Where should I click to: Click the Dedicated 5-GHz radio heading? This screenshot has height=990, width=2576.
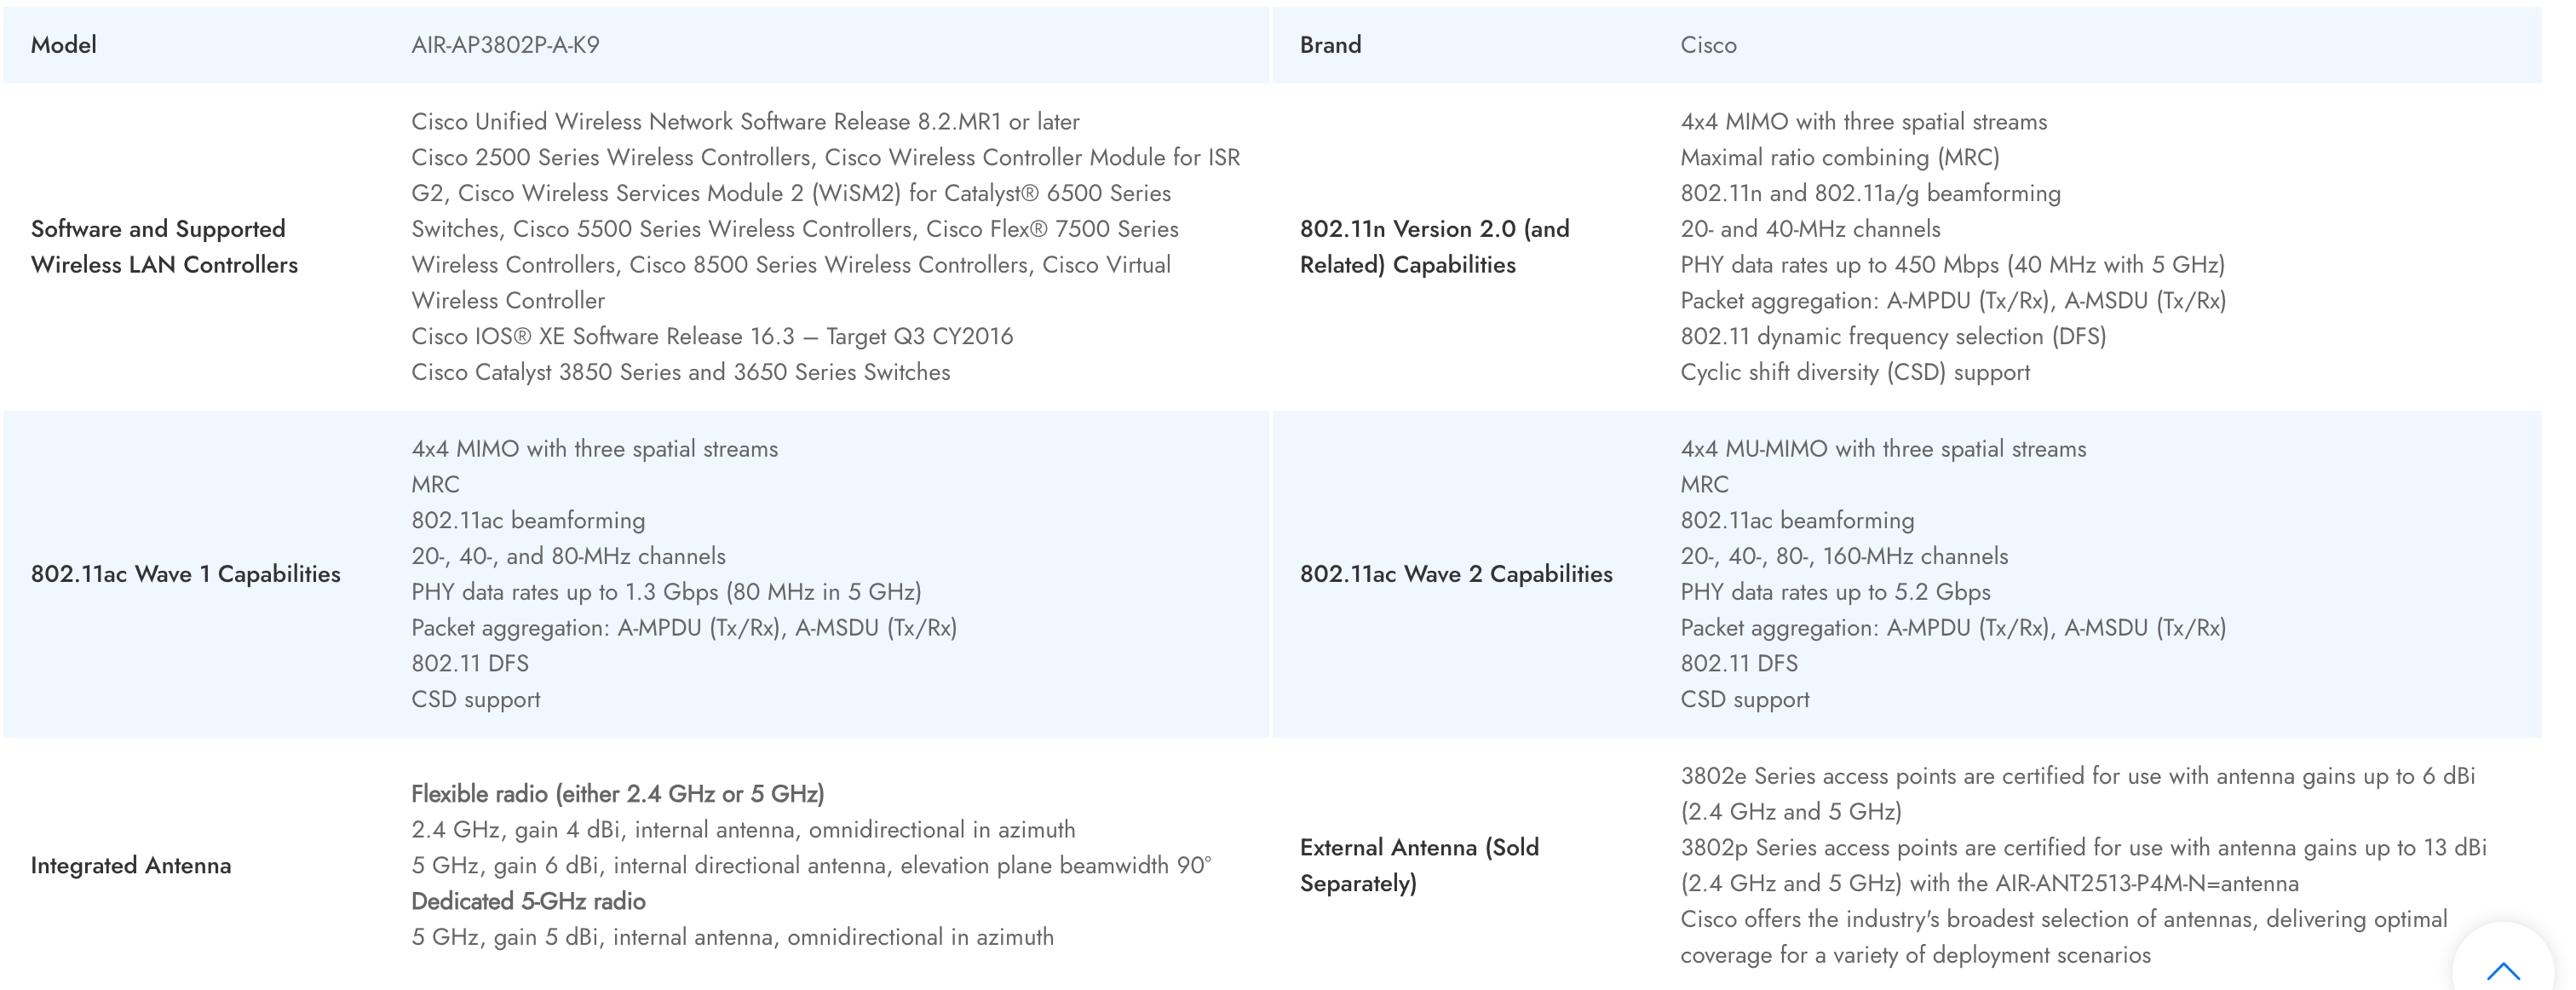pos(528,902)
